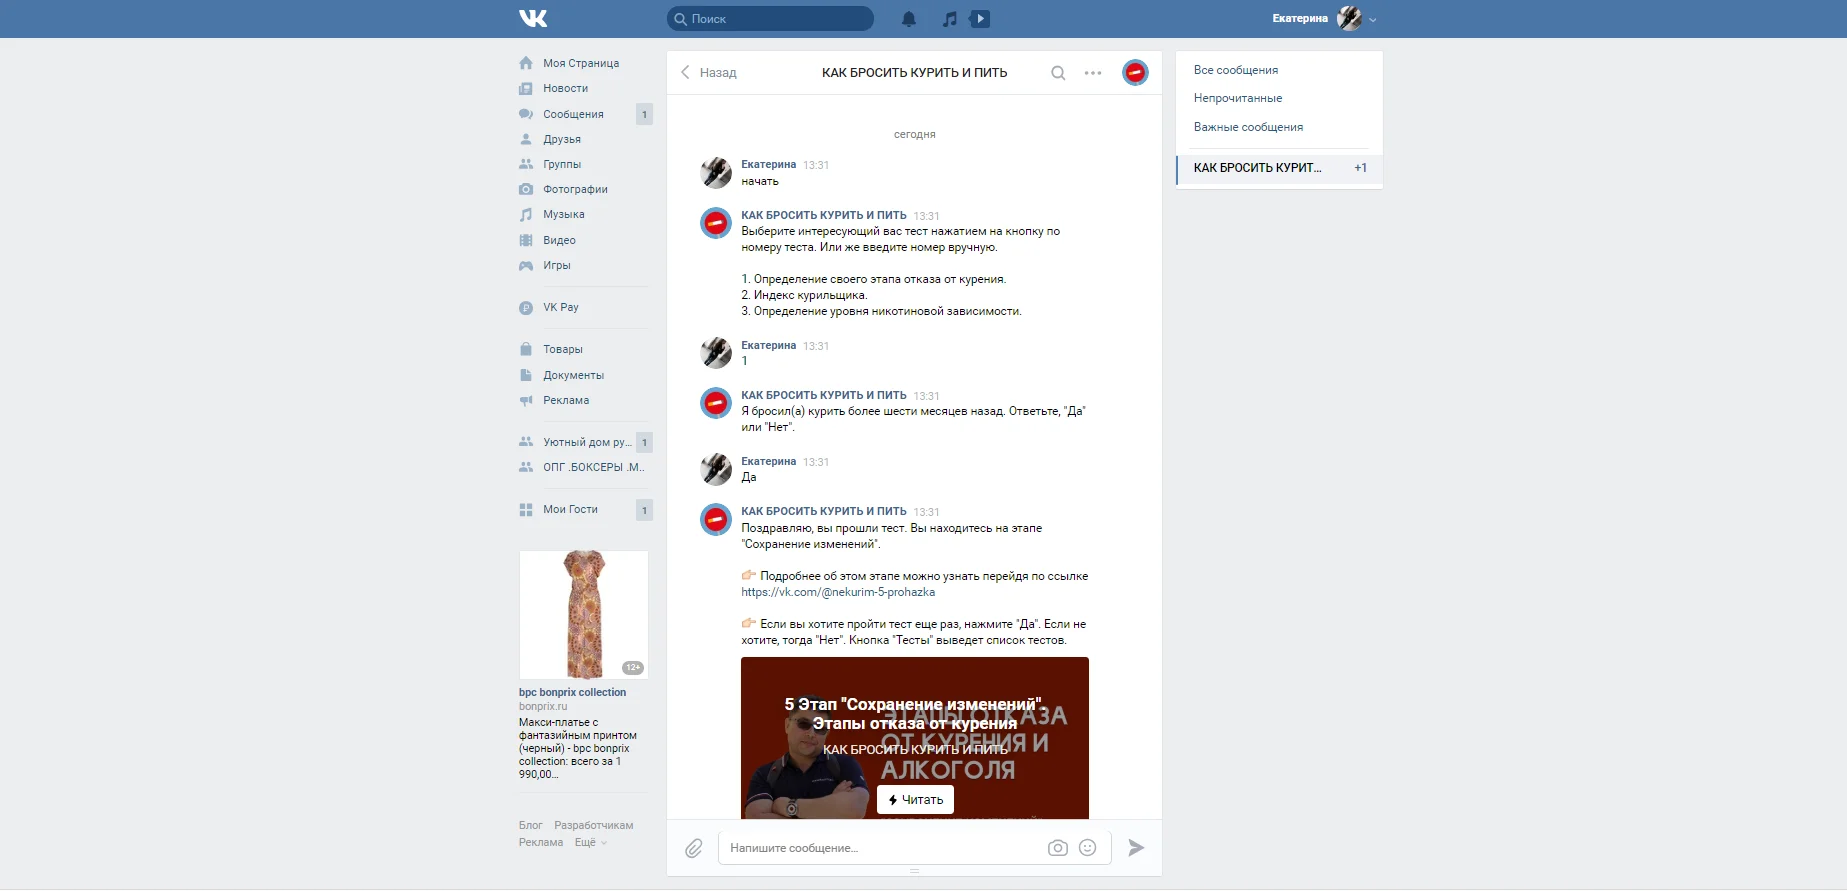
Task: Expand the Екатерина profile dropdown arrow
Action: click(1373, 19)
